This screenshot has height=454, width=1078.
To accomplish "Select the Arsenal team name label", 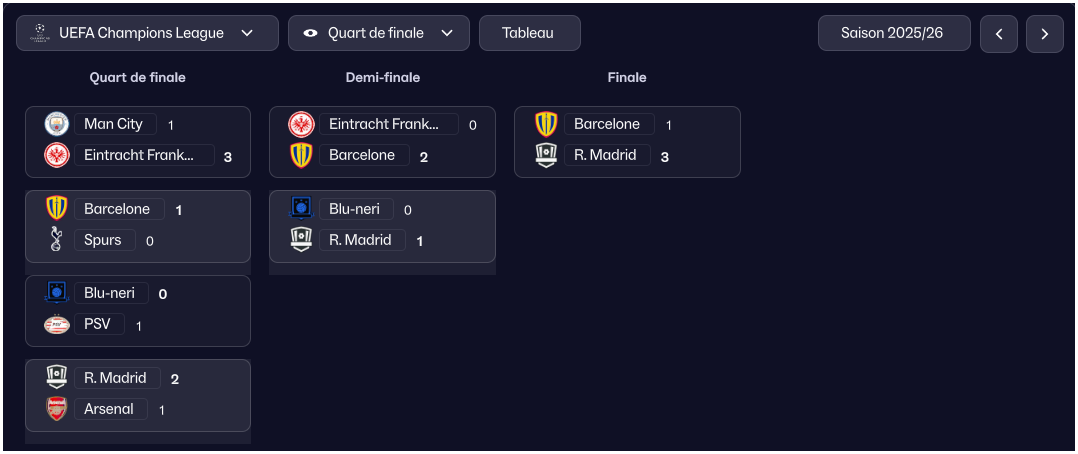I will [x=109, y=409].
